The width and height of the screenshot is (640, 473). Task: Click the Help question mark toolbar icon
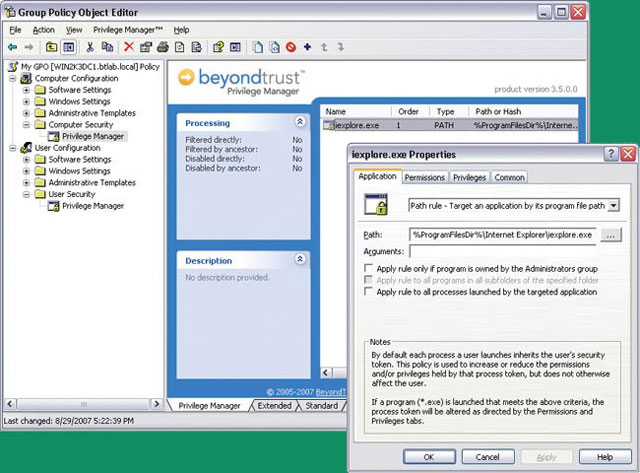[218, 47]
